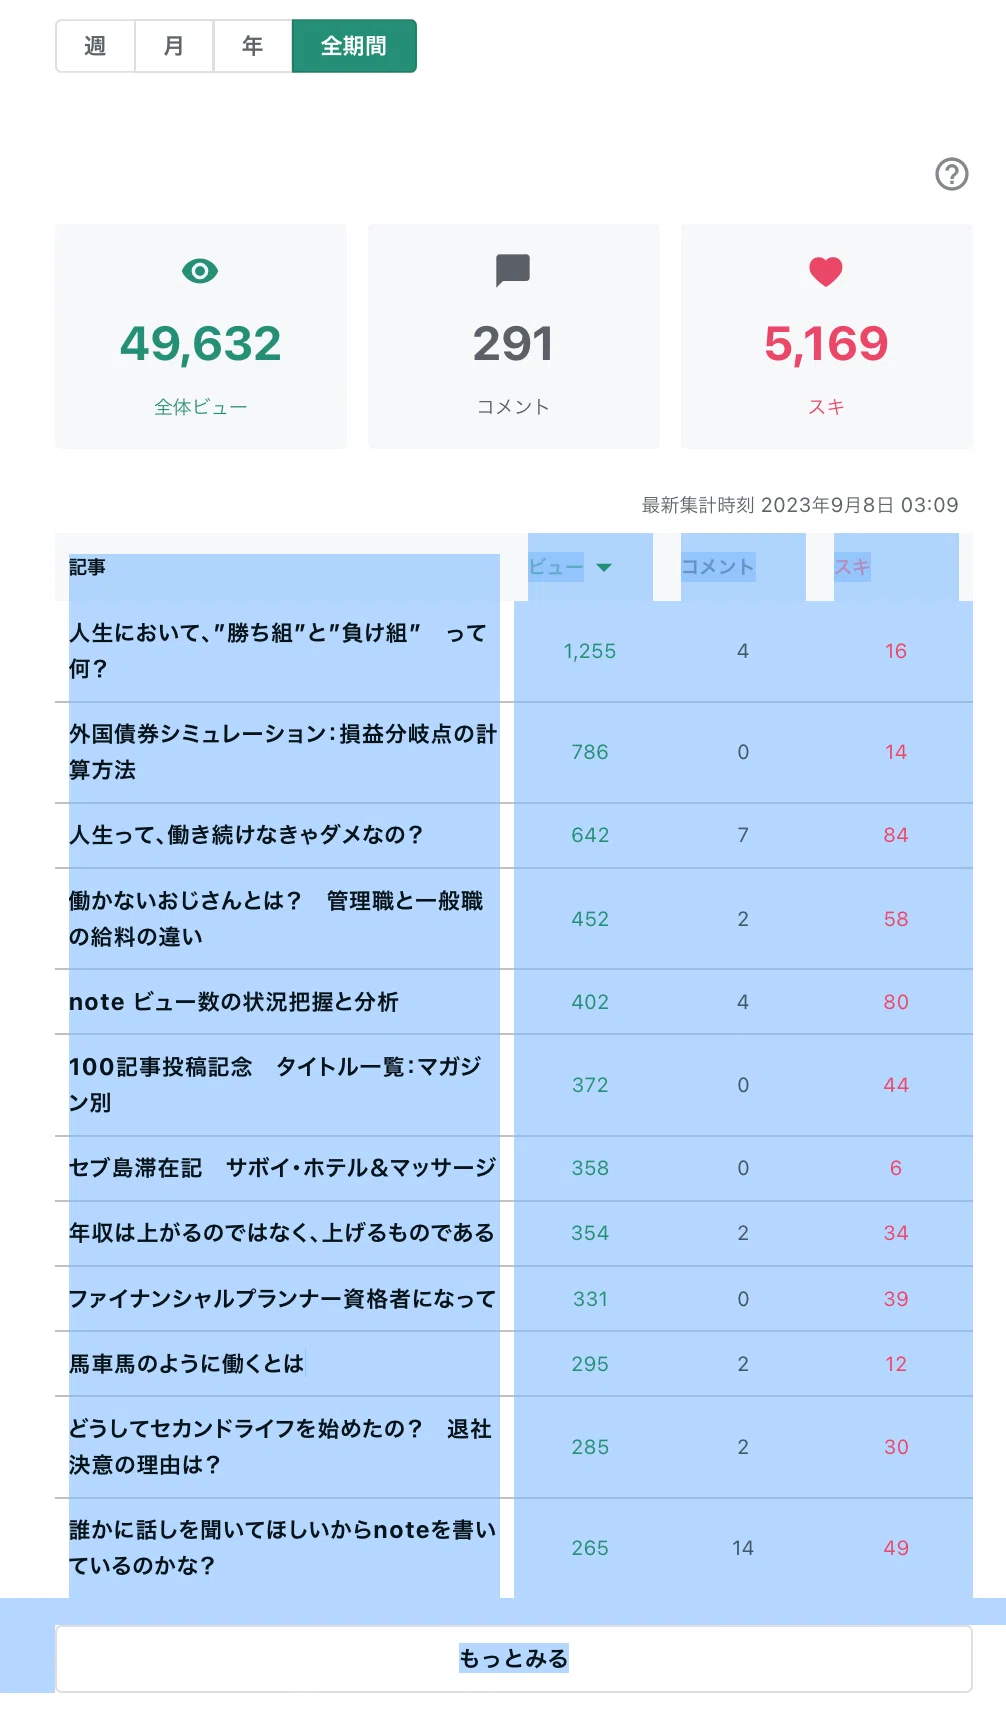The width and height of the screenshot is (1006, 1720).
Task: Sort table by コメント column header
Action: tap(717, 567)
